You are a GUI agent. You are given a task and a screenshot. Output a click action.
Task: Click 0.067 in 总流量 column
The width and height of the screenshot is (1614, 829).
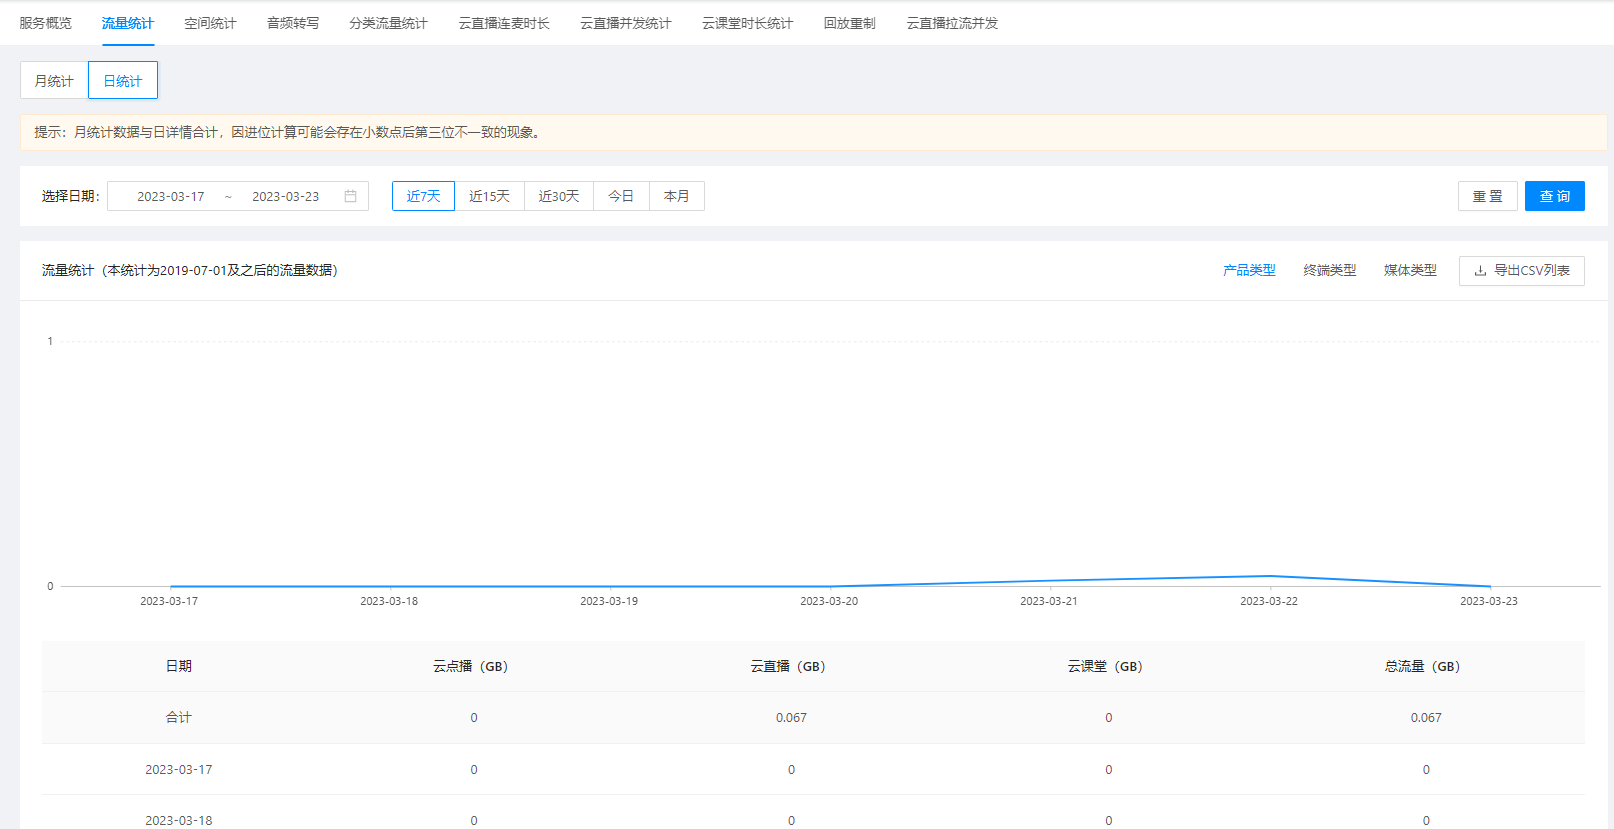tap(1426, 718)
